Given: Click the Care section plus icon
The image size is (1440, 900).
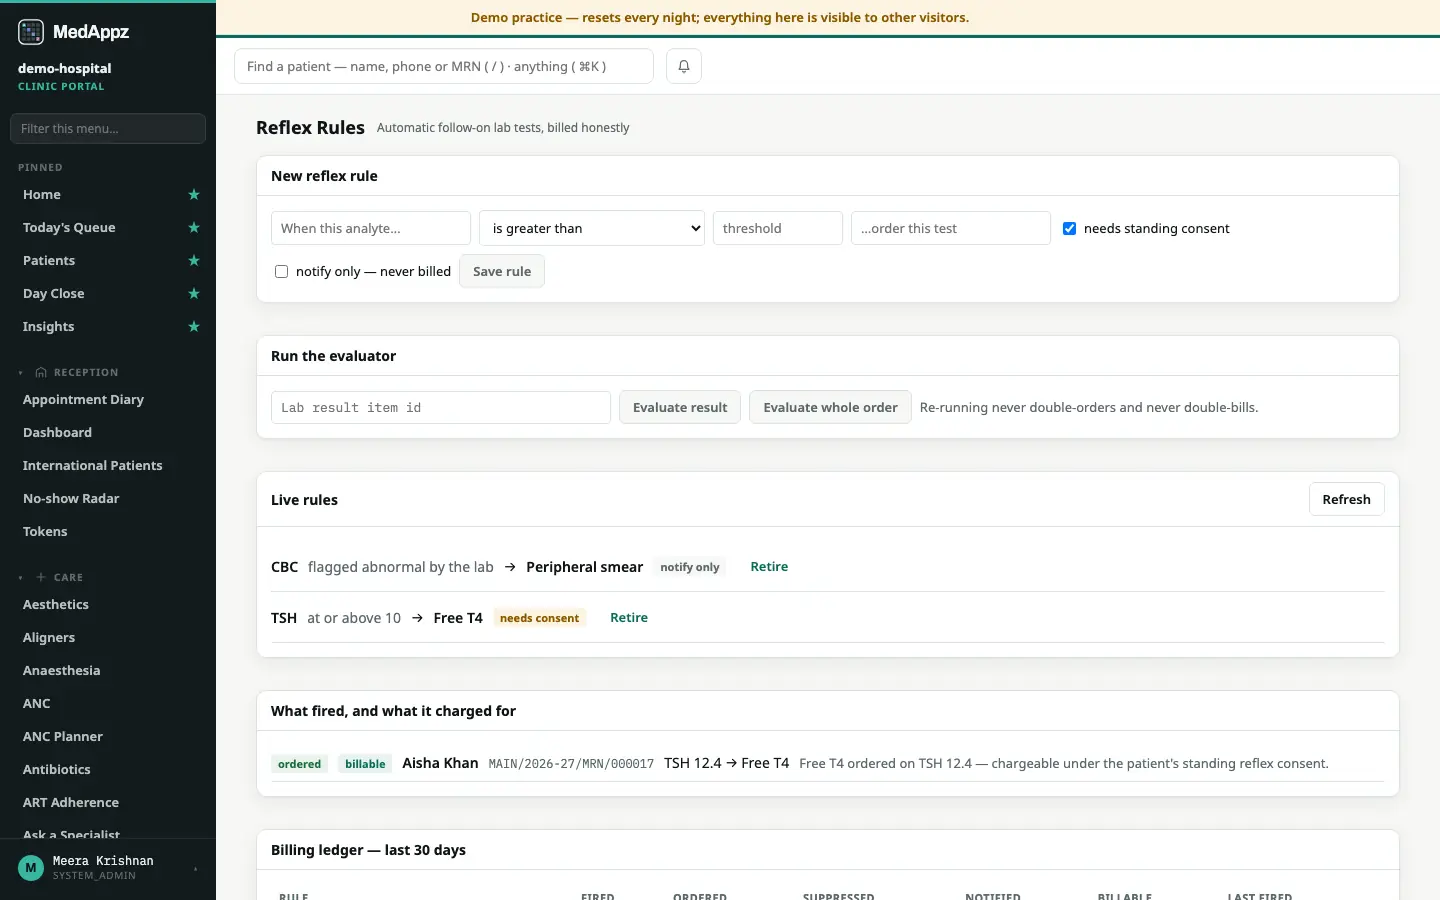Looking at the screenshot, I should [x=41, y=577].
